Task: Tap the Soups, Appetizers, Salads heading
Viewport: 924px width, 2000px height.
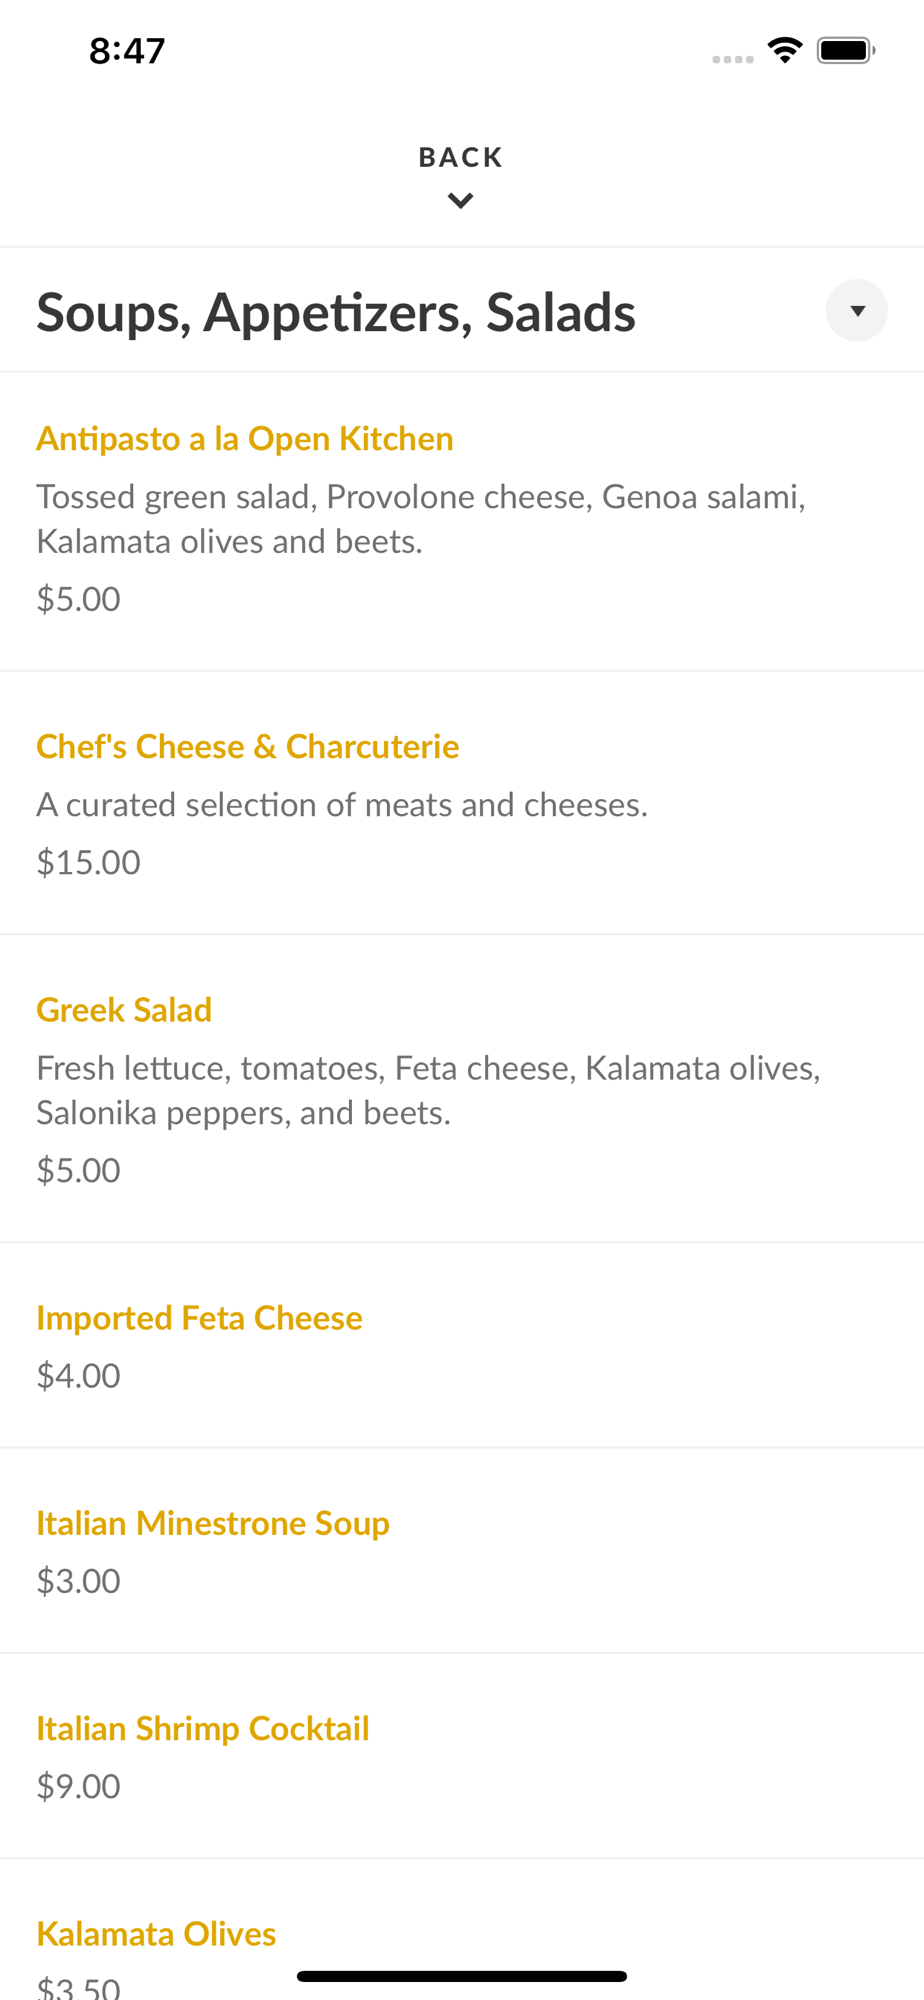Action: point(336,312)
